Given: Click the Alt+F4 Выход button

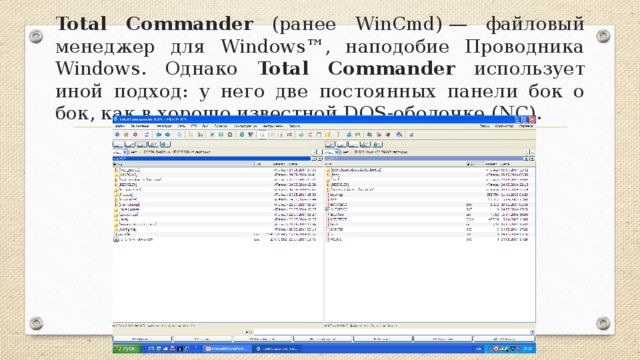Looking at the screenshot, I should (x=504, y=339).
